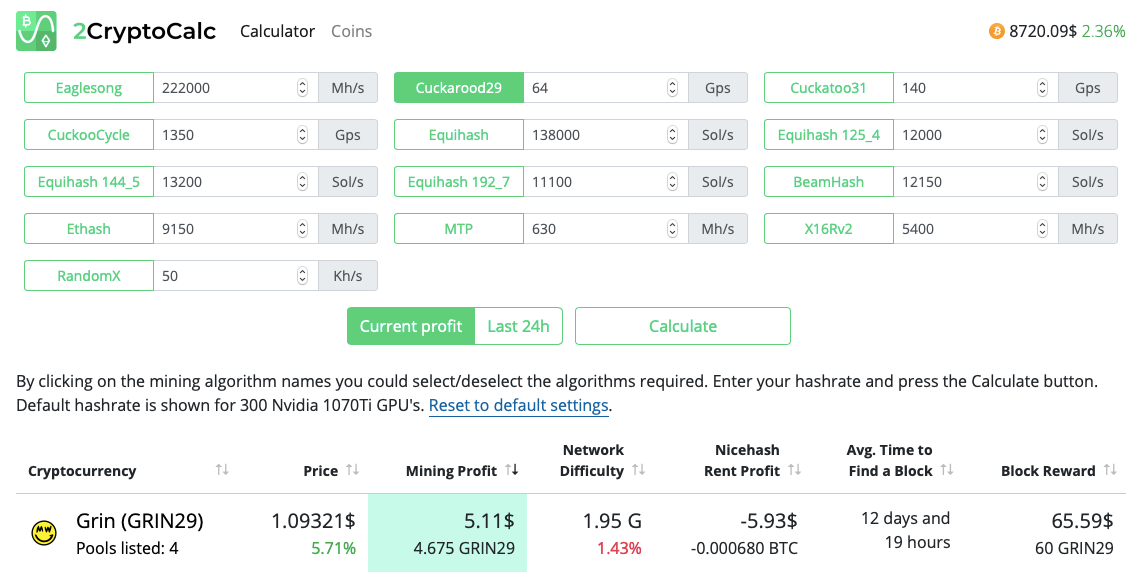Sort by Mining Profit column arrows
The image size is (1139, 578).
(x=512, y=470)
